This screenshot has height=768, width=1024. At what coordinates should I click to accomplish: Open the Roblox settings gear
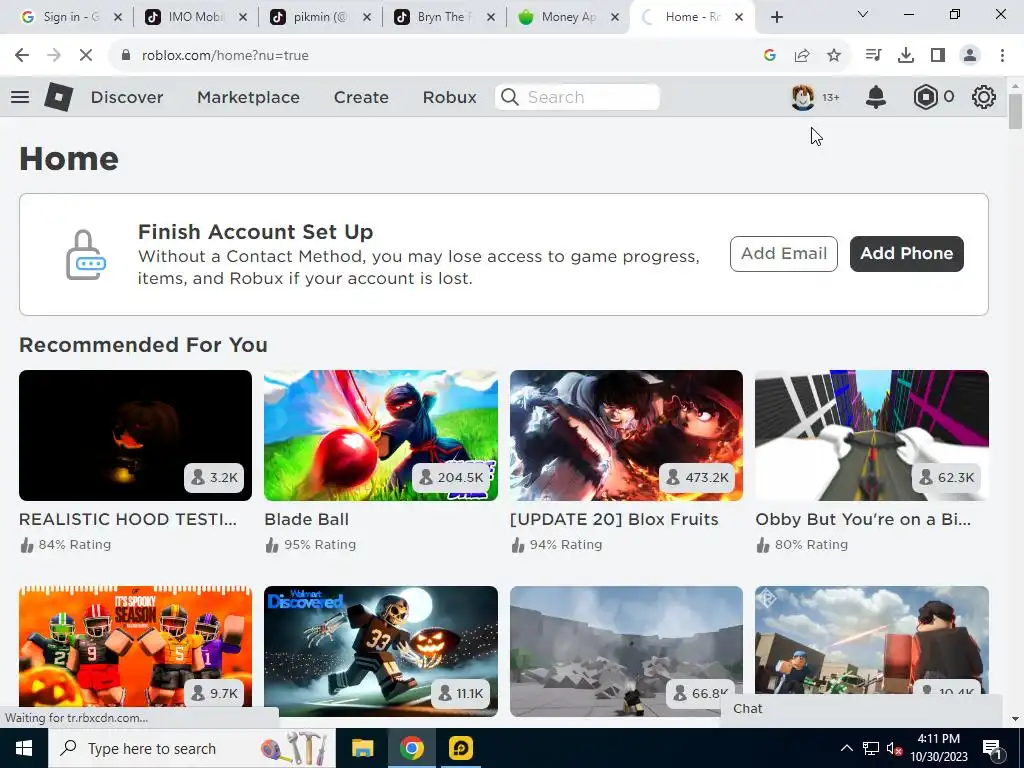pyautogui.click(x=984, y=97)
